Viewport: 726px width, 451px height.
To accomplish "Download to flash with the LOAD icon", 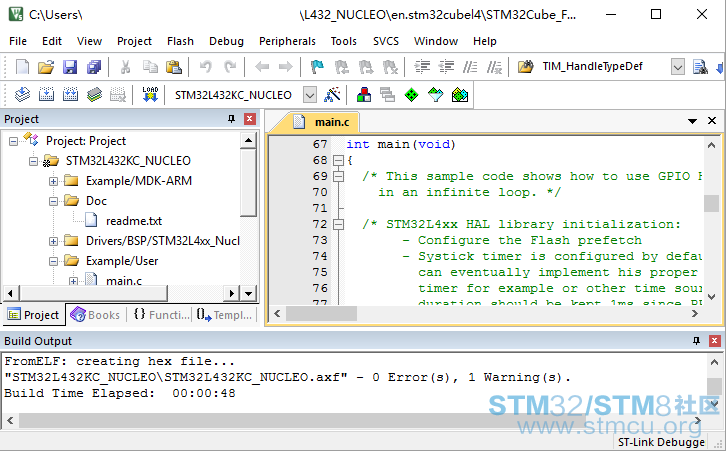I will [x=150, y=95].
